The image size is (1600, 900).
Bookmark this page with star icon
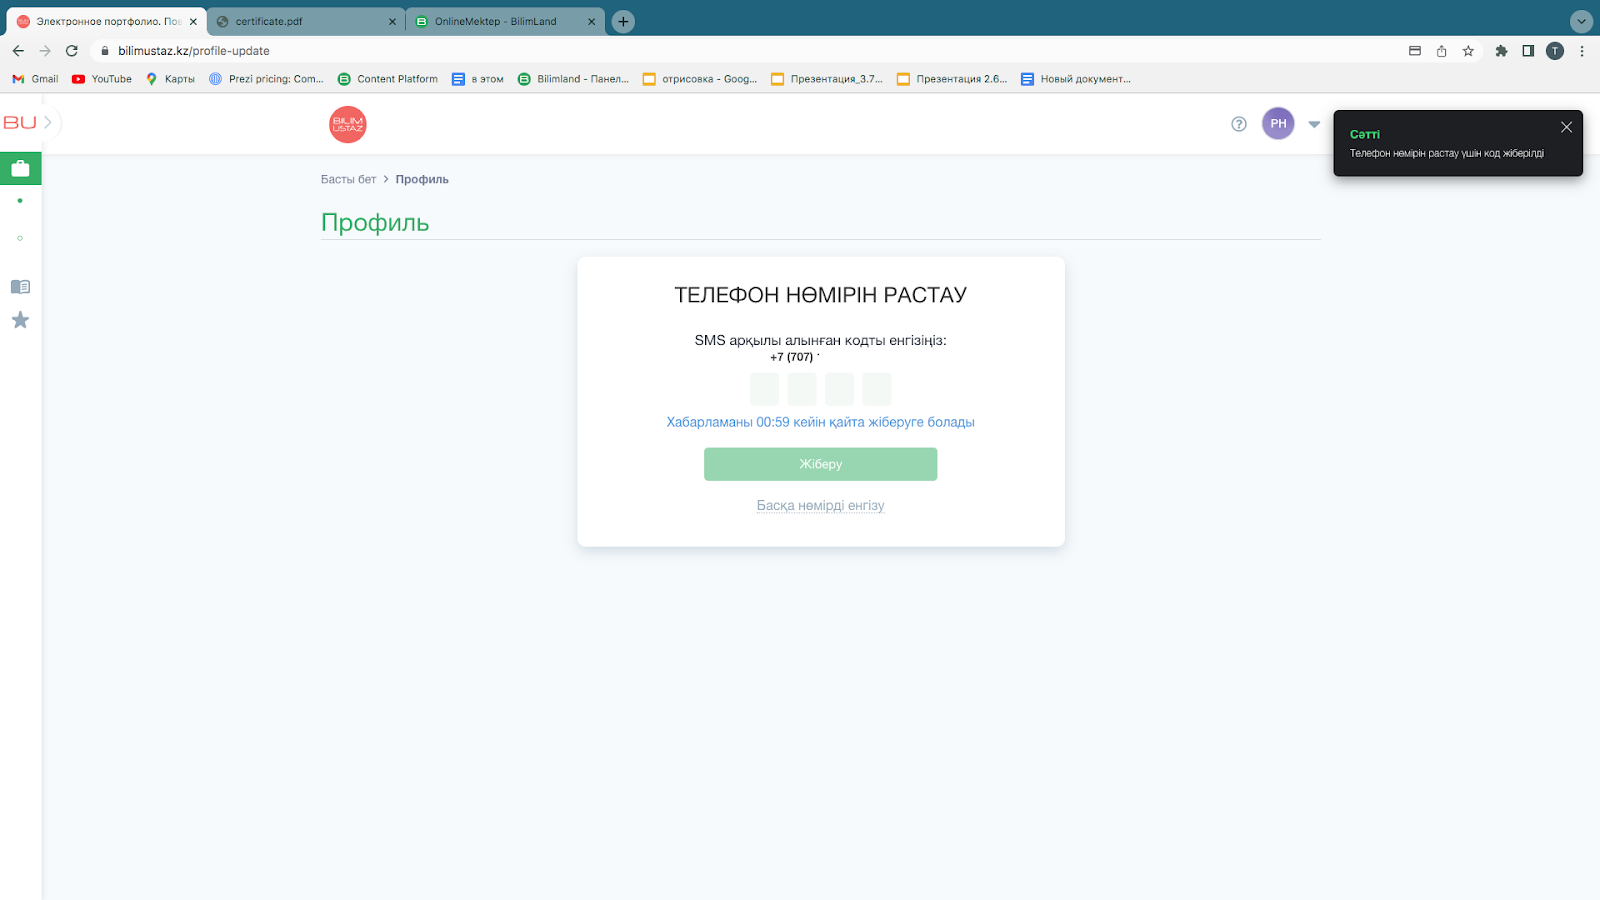click(1468, 51)
